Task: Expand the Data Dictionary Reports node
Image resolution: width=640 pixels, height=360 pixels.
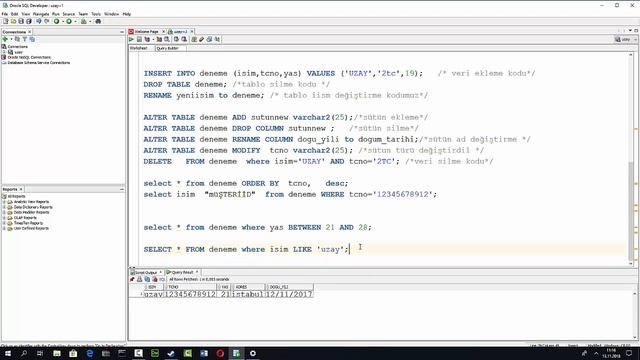Action: [4, 207]
